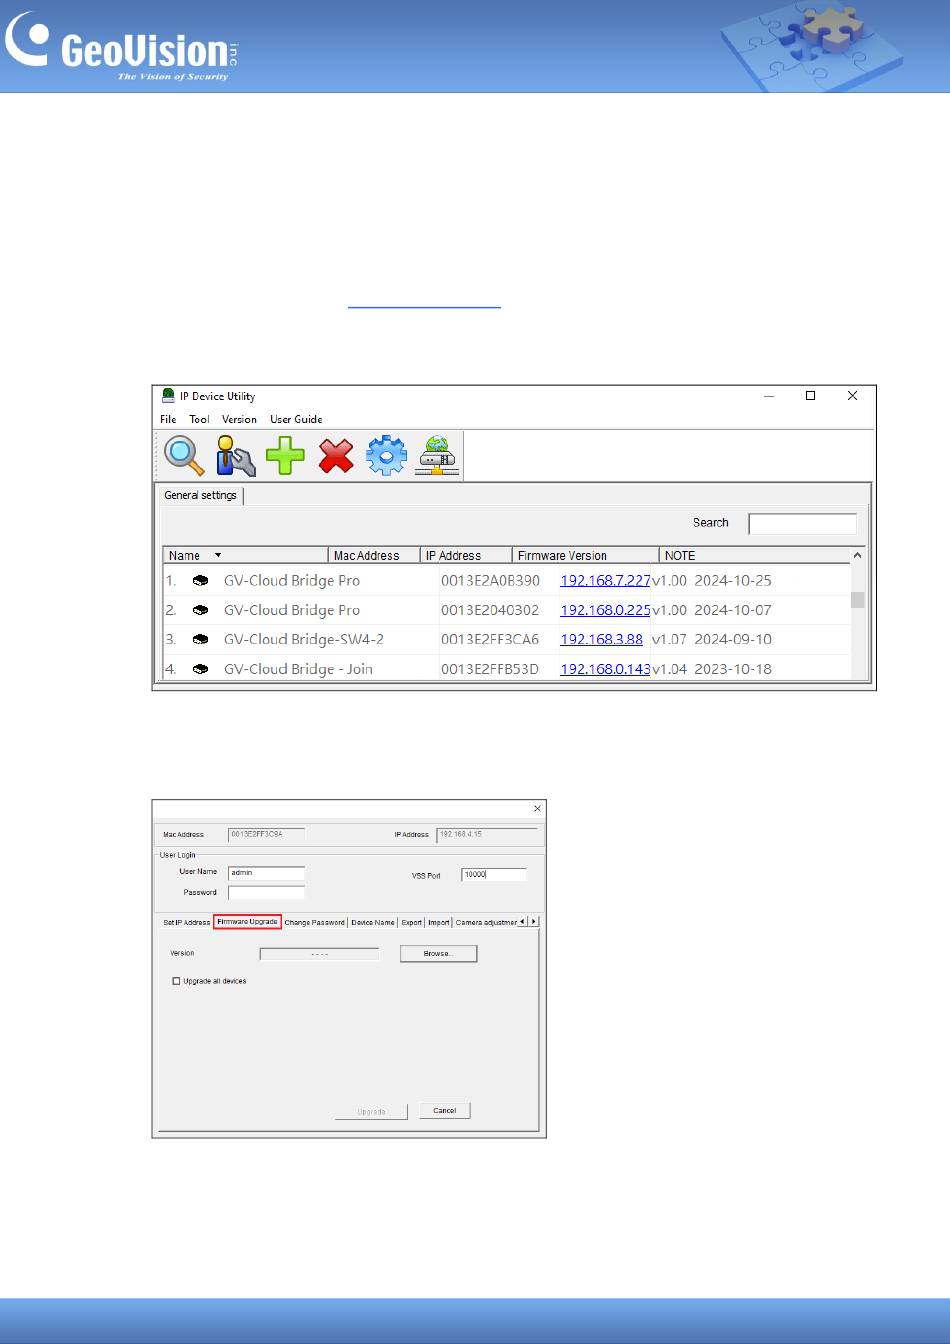Open the blue gear settings icon
Viewport: 950px width, 1344px height.
387,455
